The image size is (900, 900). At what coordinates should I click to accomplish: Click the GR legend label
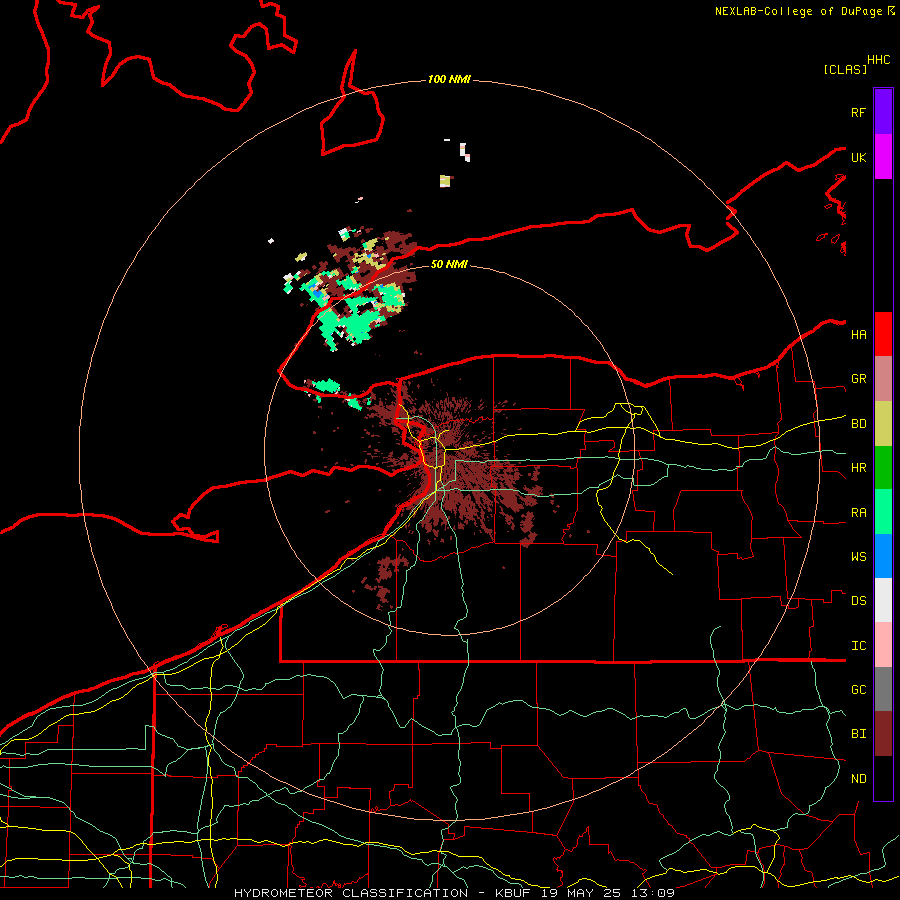pos(858,379)
